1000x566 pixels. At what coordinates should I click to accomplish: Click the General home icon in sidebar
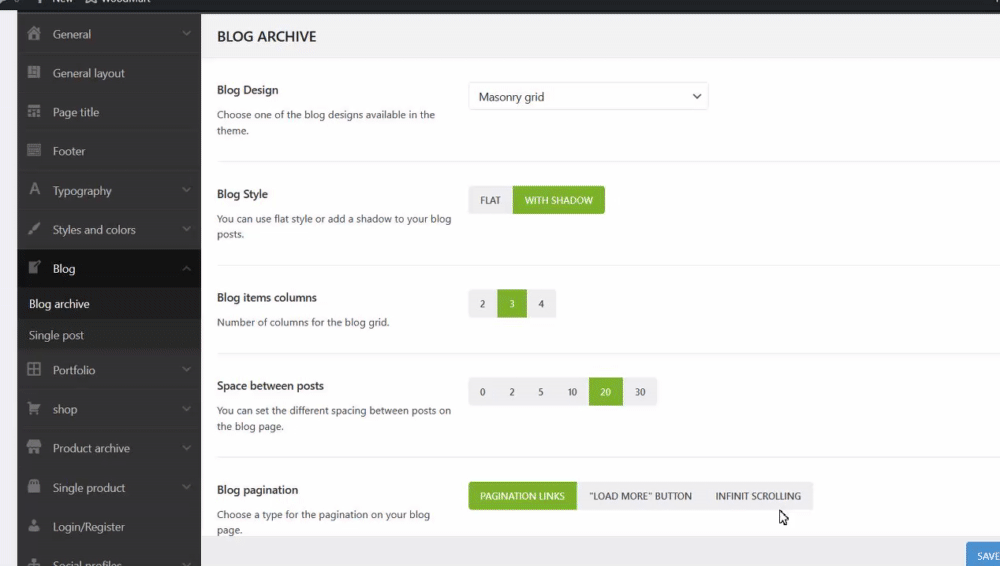[34, 33]
